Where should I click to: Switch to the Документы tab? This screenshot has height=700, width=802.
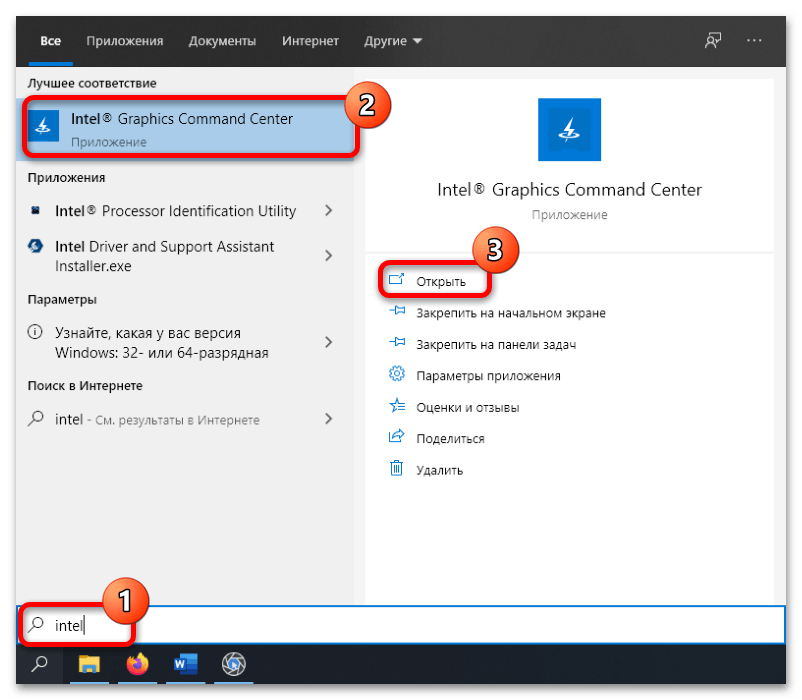(x=222, y=41)
